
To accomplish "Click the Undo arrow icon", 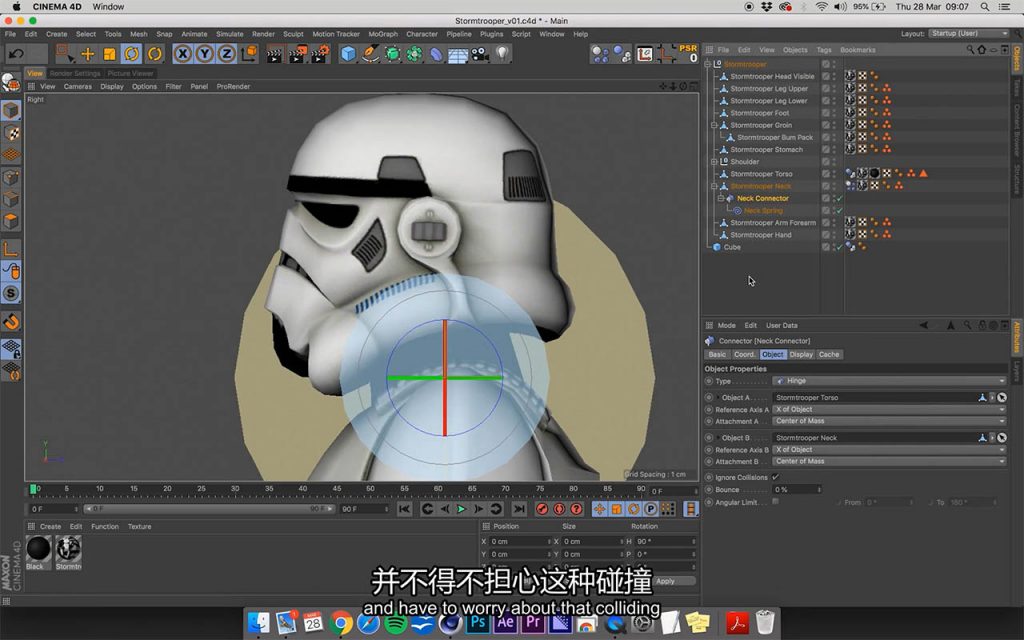I will tap(16, 54).
